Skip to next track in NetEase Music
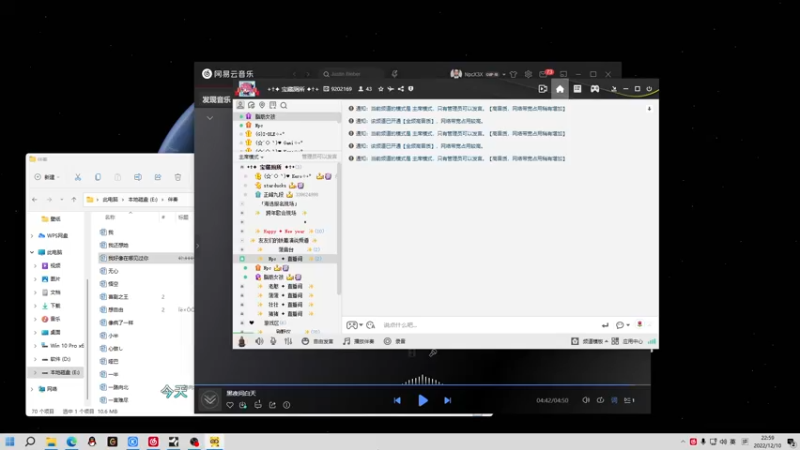This screenshot has width=800, height=450. click(447, 401)
